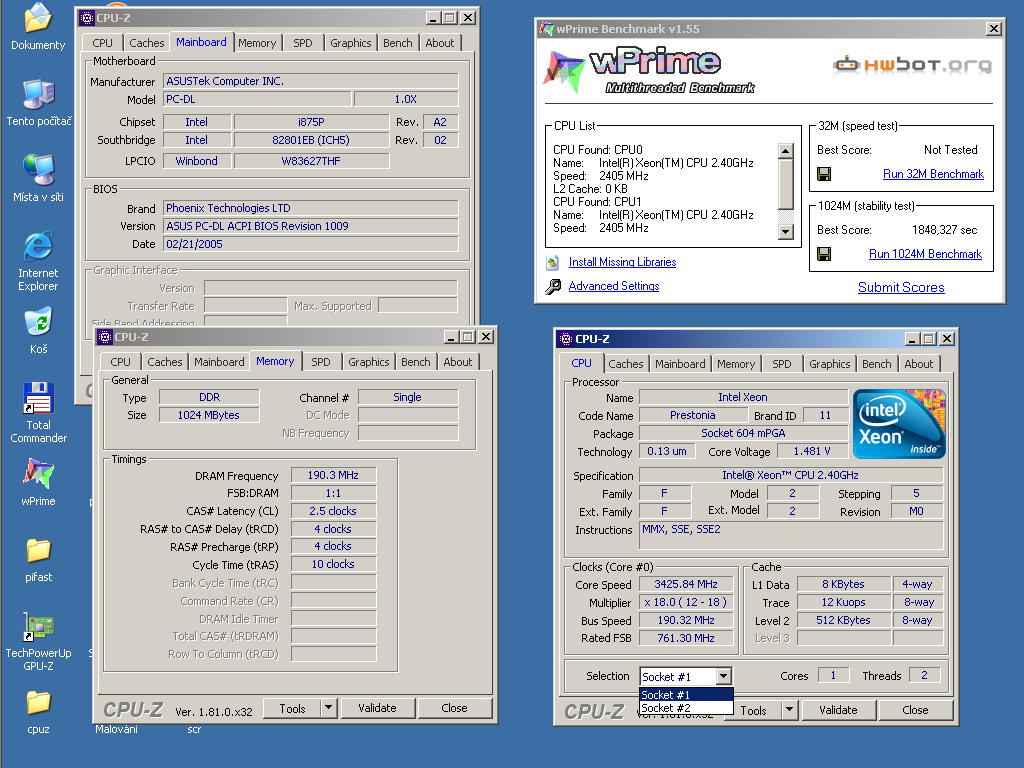Click Tools button in Memory window
Screen dimensions: 1024x768
click(x=292, y=708)
